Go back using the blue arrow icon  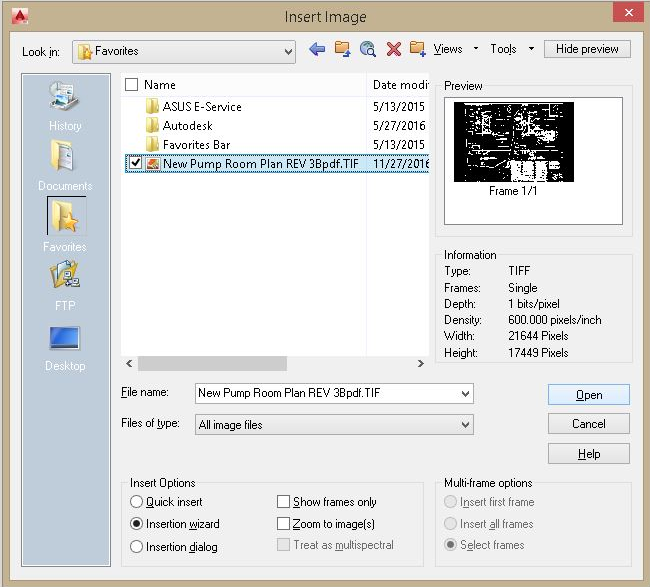click(x=317, y=50)
